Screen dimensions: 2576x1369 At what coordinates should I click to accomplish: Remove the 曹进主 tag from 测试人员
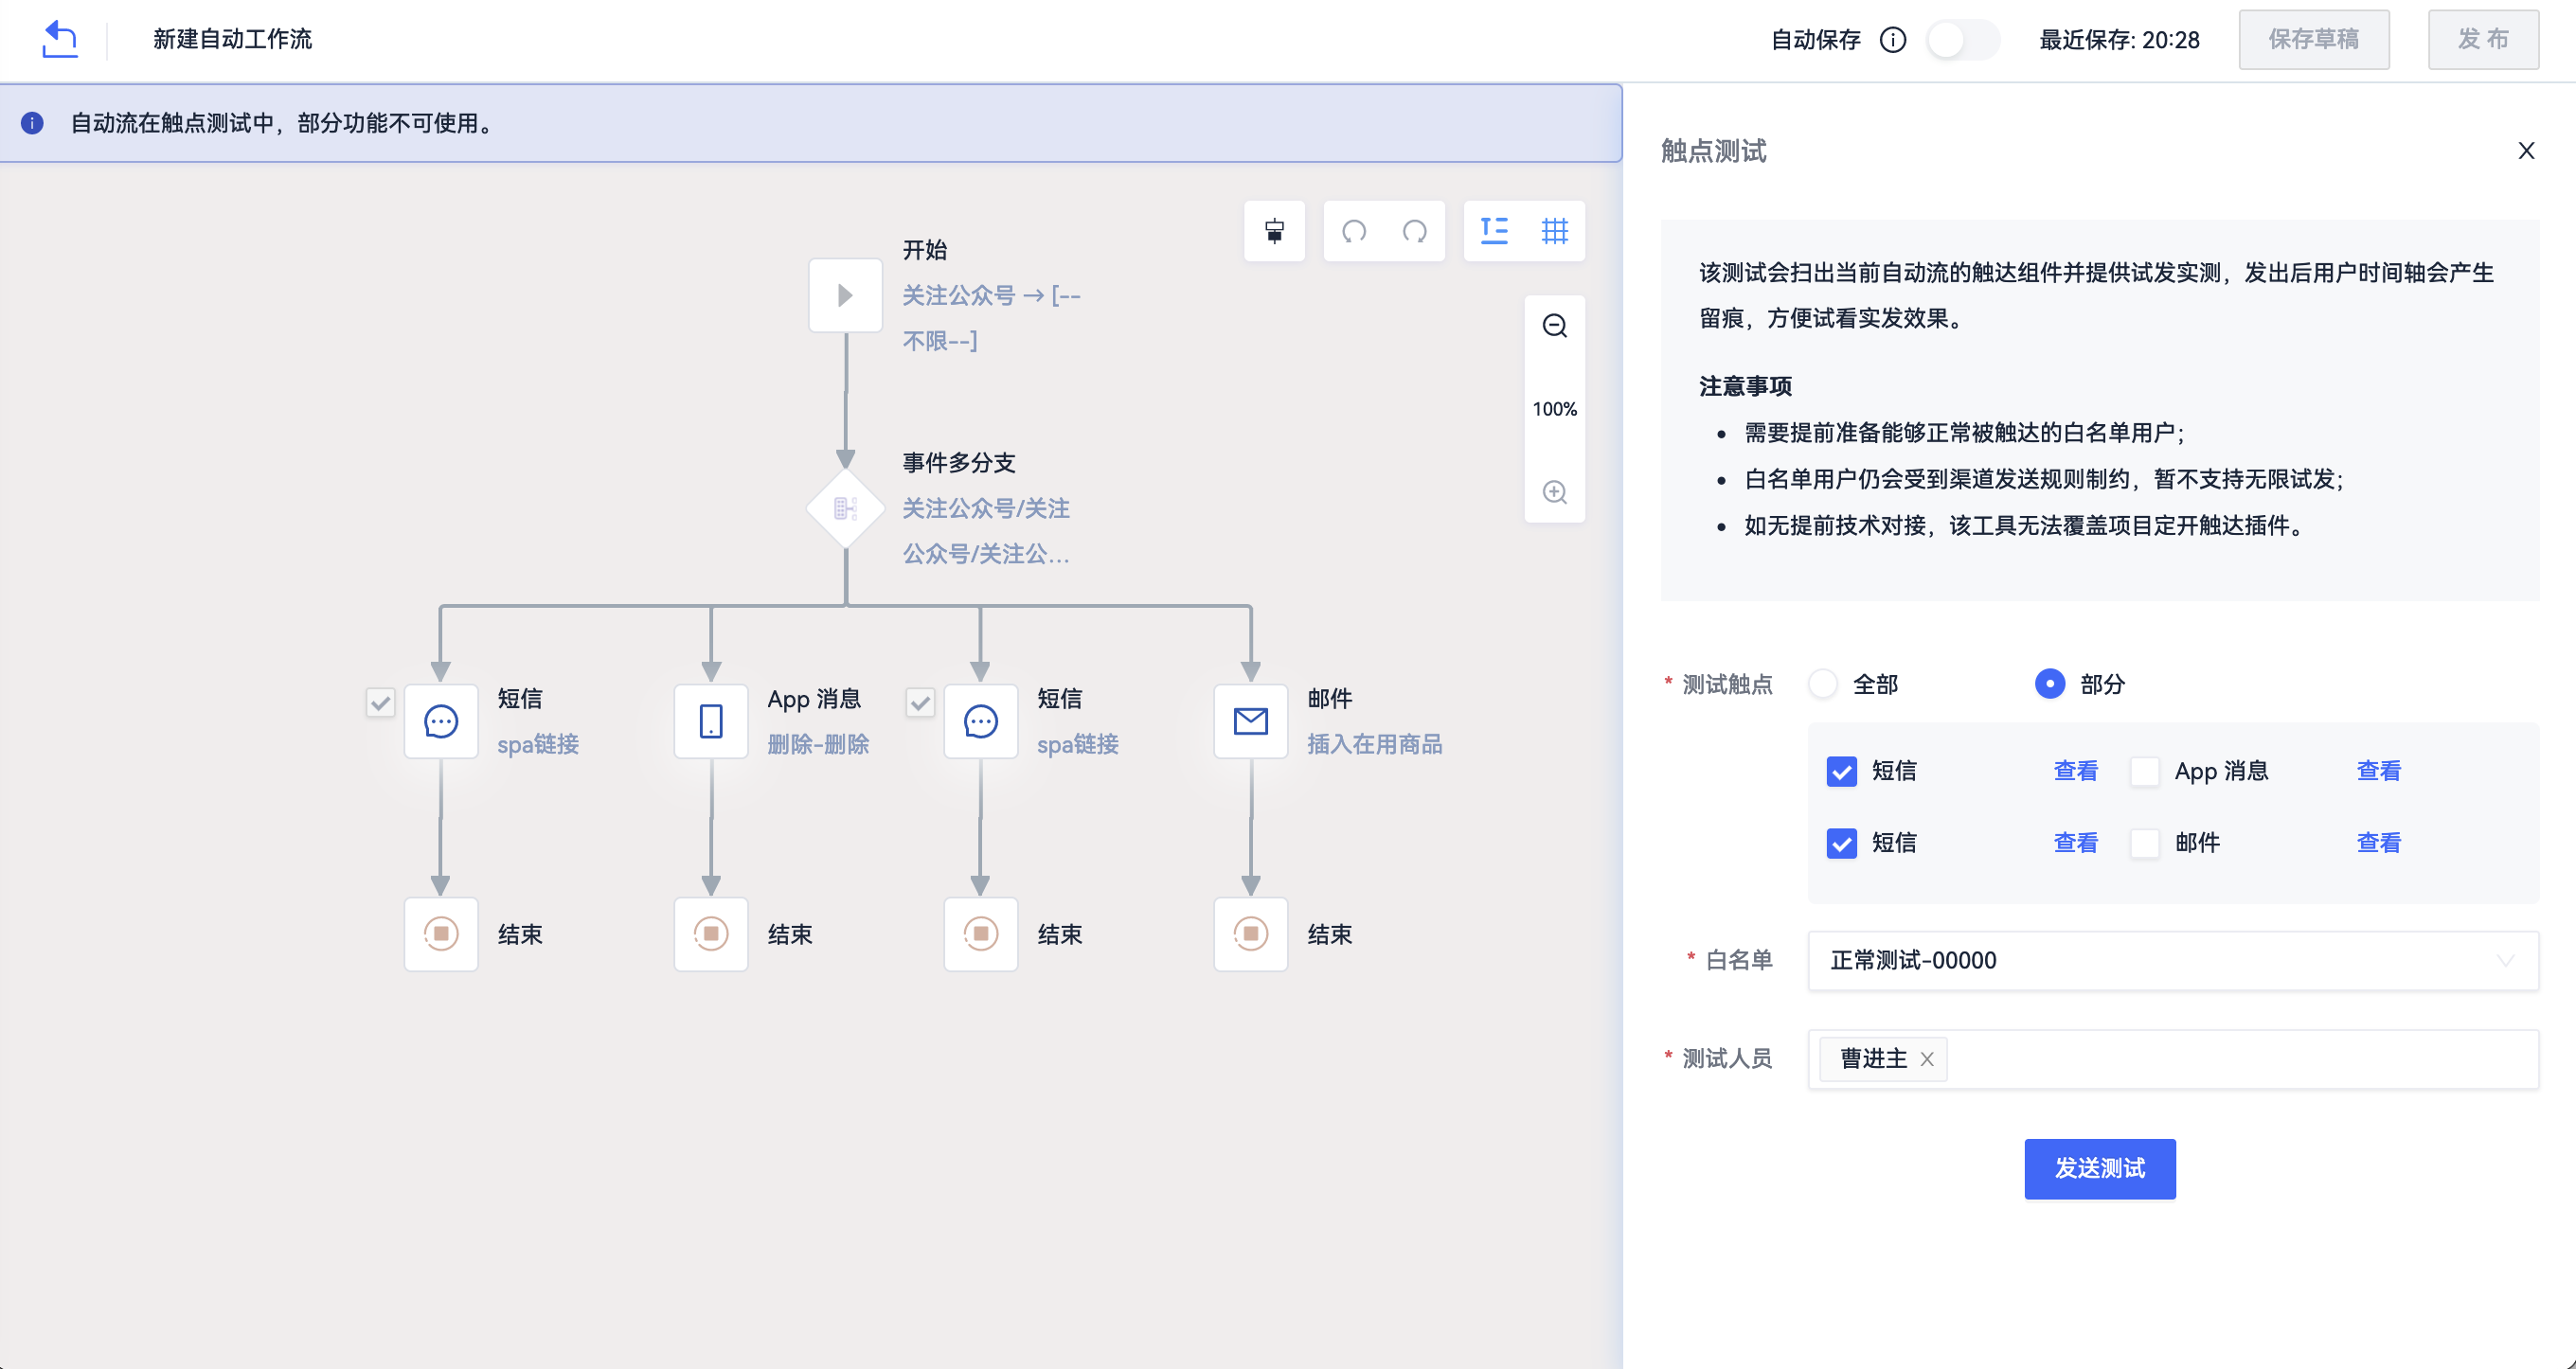click(1927, 1059)
